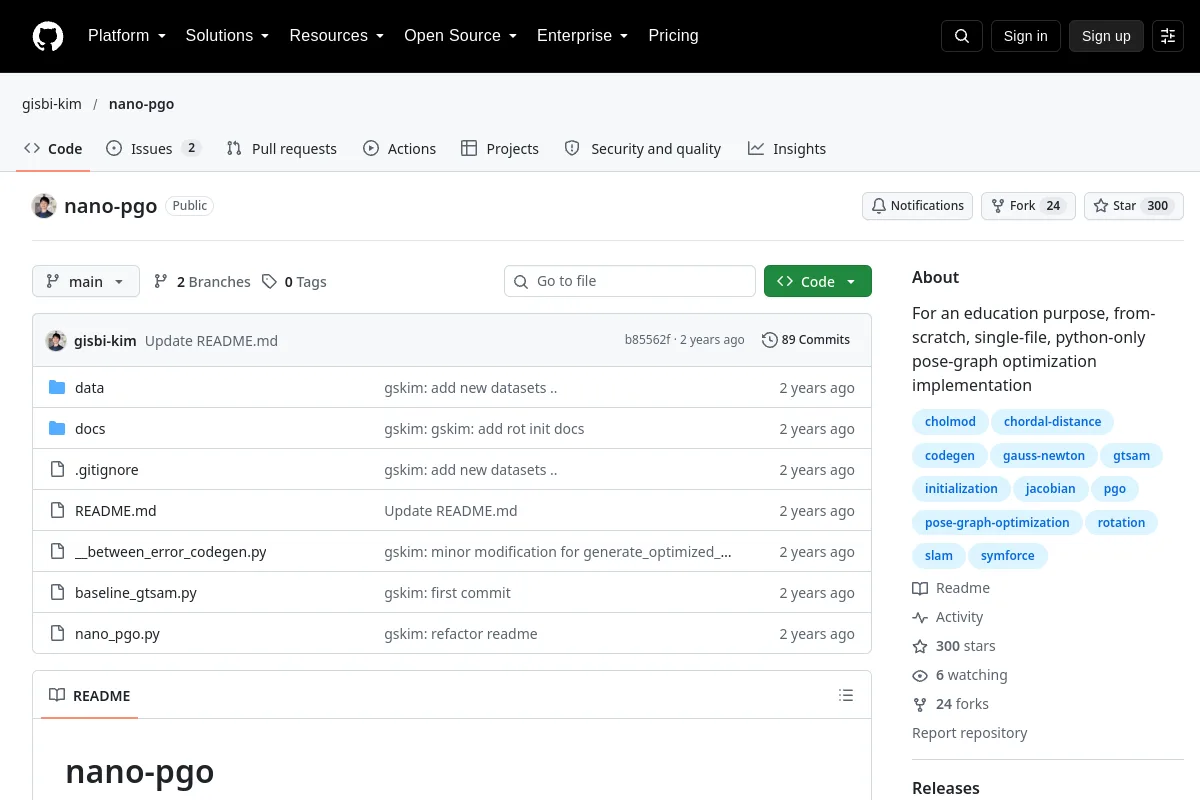Switch to the Actions tab
The width and height of the screenshot is (1200, 800).
400,149
